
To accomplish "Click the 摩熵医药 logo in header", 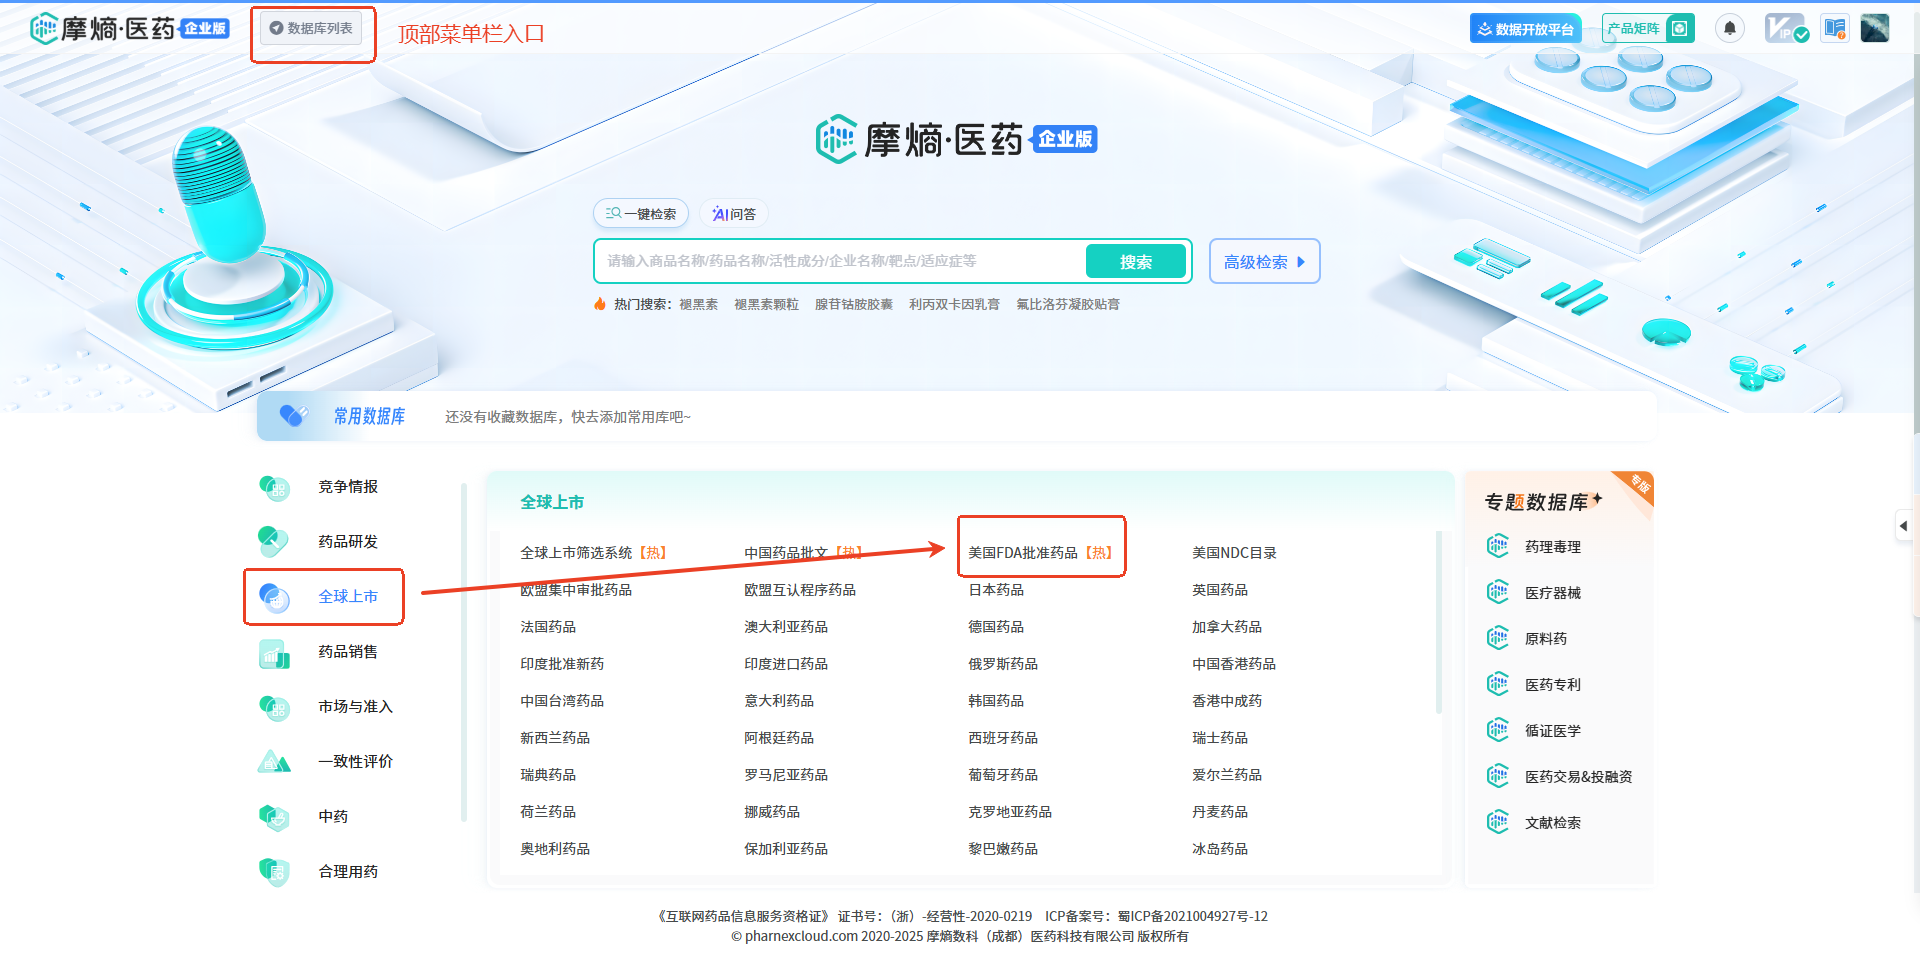I will click(129, 28).
